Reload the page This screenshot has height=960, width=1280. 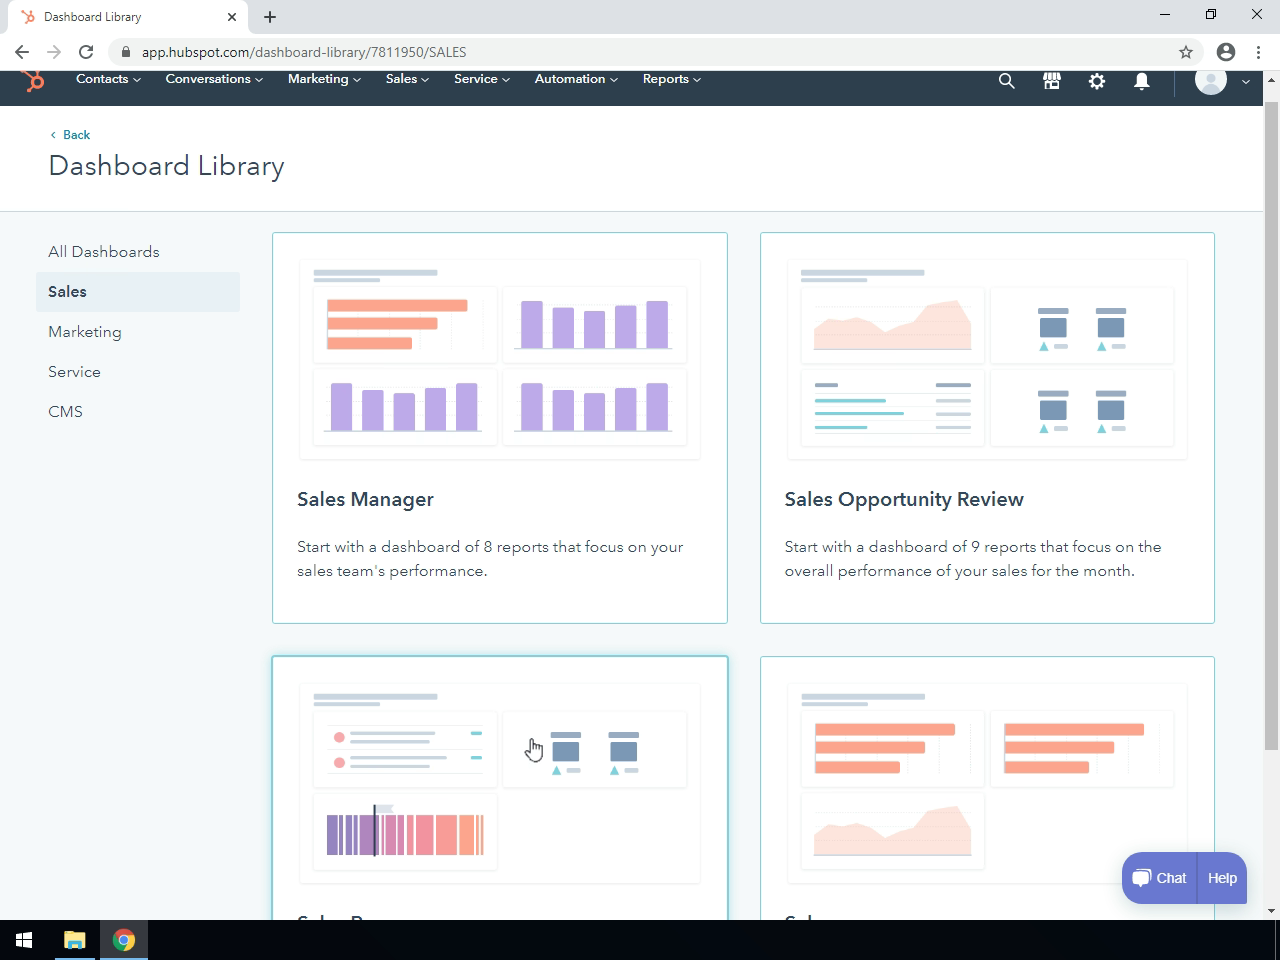(x=86, y=52)
